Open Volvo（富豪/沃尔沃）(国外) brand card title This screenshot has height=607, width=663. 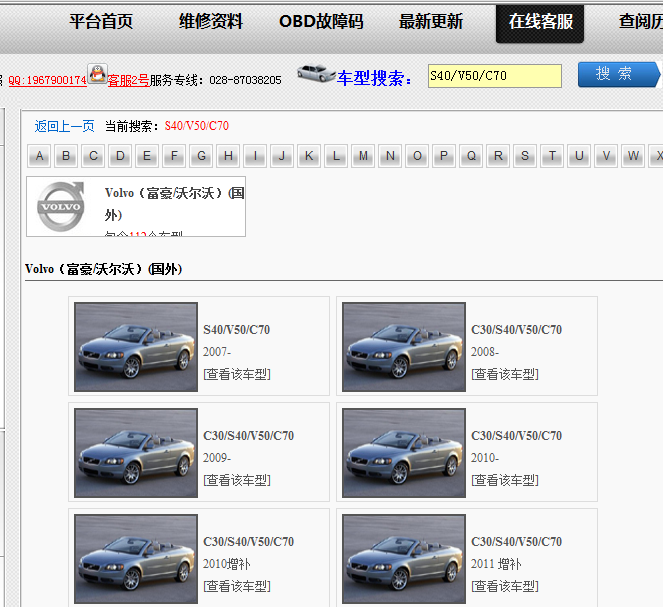point(174,204)
